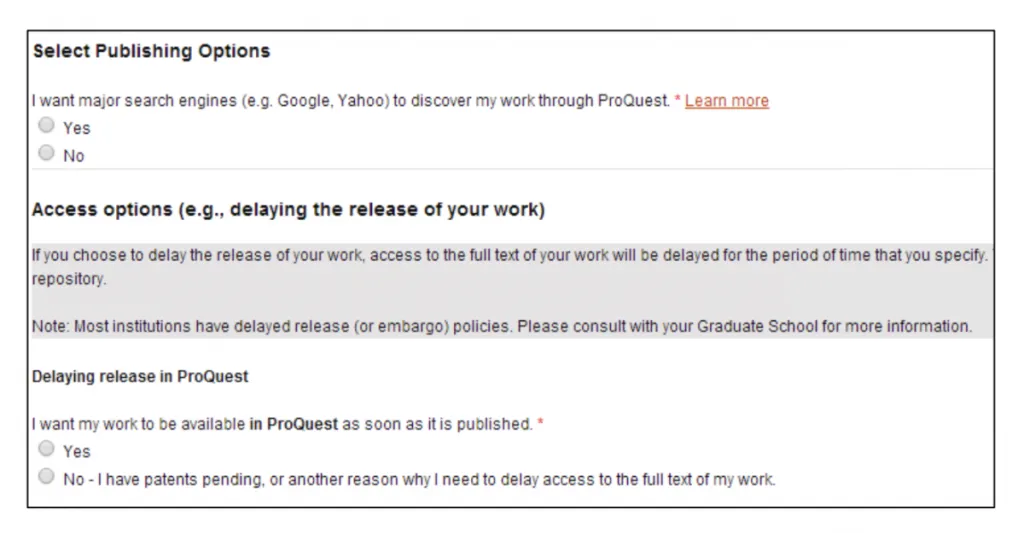Choose Yes radio for immediate ProQuest availability
Viewport: 1024px width, 533px height.
(x=46, y=449)
